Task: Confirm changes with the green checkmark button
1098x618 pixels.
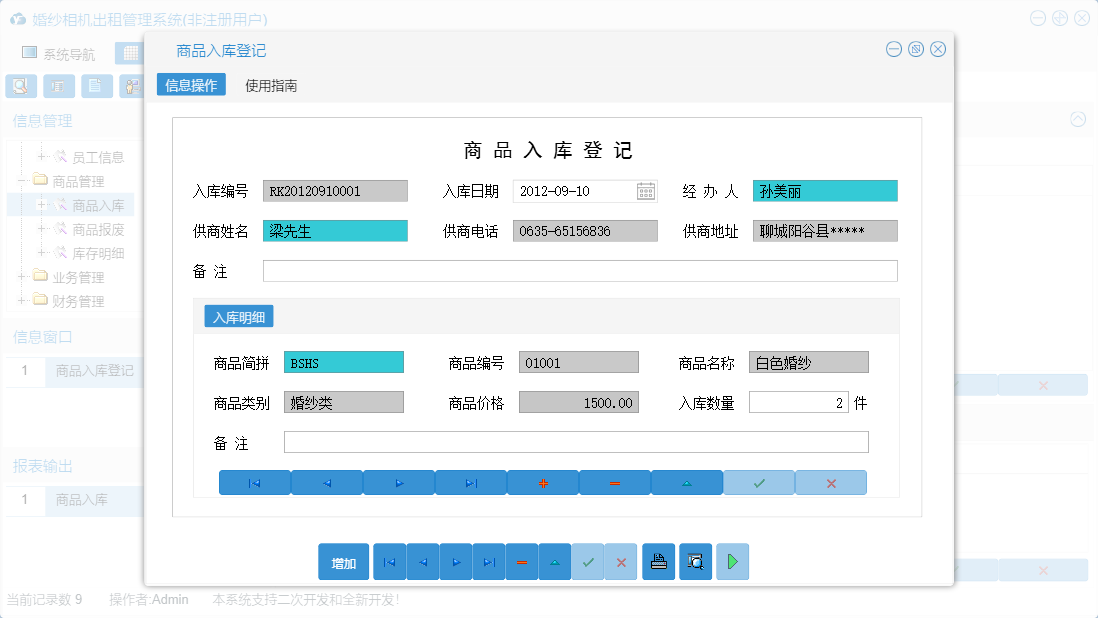Action: [x=588, y=561]
